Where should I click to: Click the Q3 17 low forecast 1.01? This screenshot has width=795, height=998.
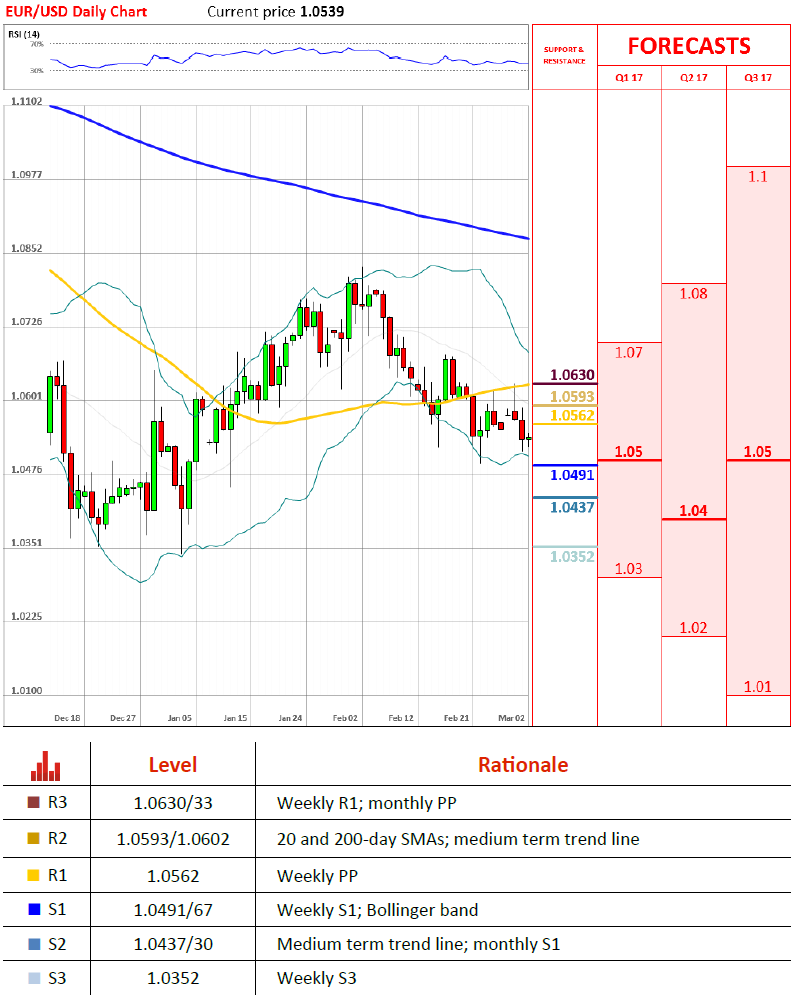click(758, 687)
